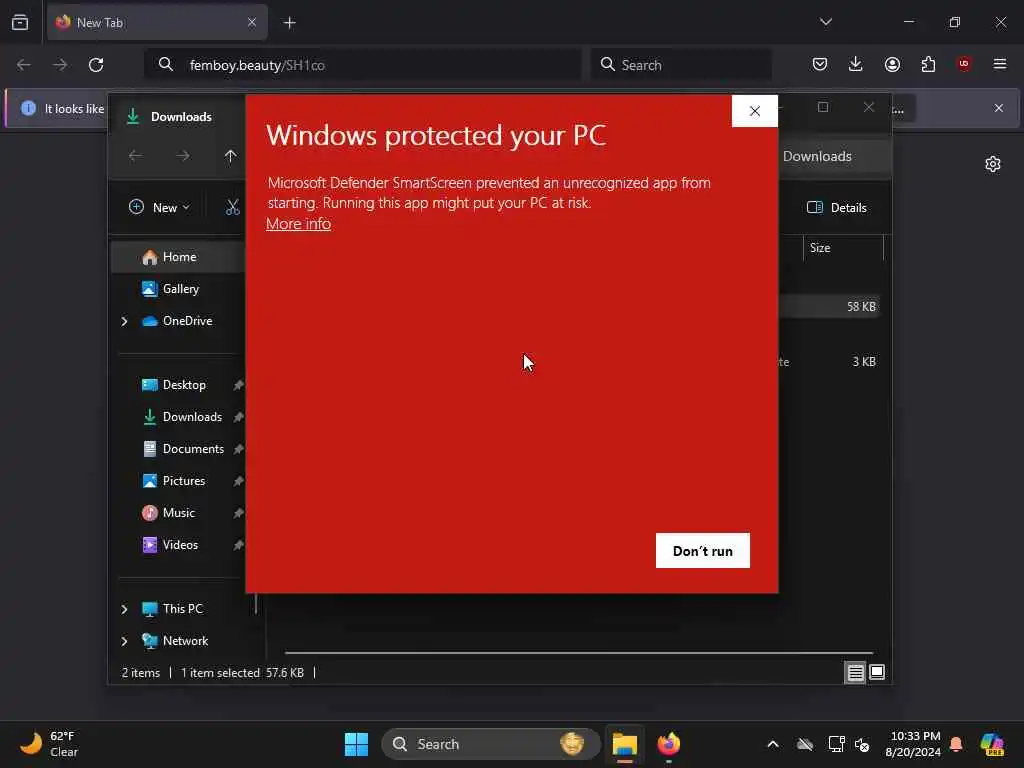
Task: Click the Don't run button
Action: (x=703, y=551)
